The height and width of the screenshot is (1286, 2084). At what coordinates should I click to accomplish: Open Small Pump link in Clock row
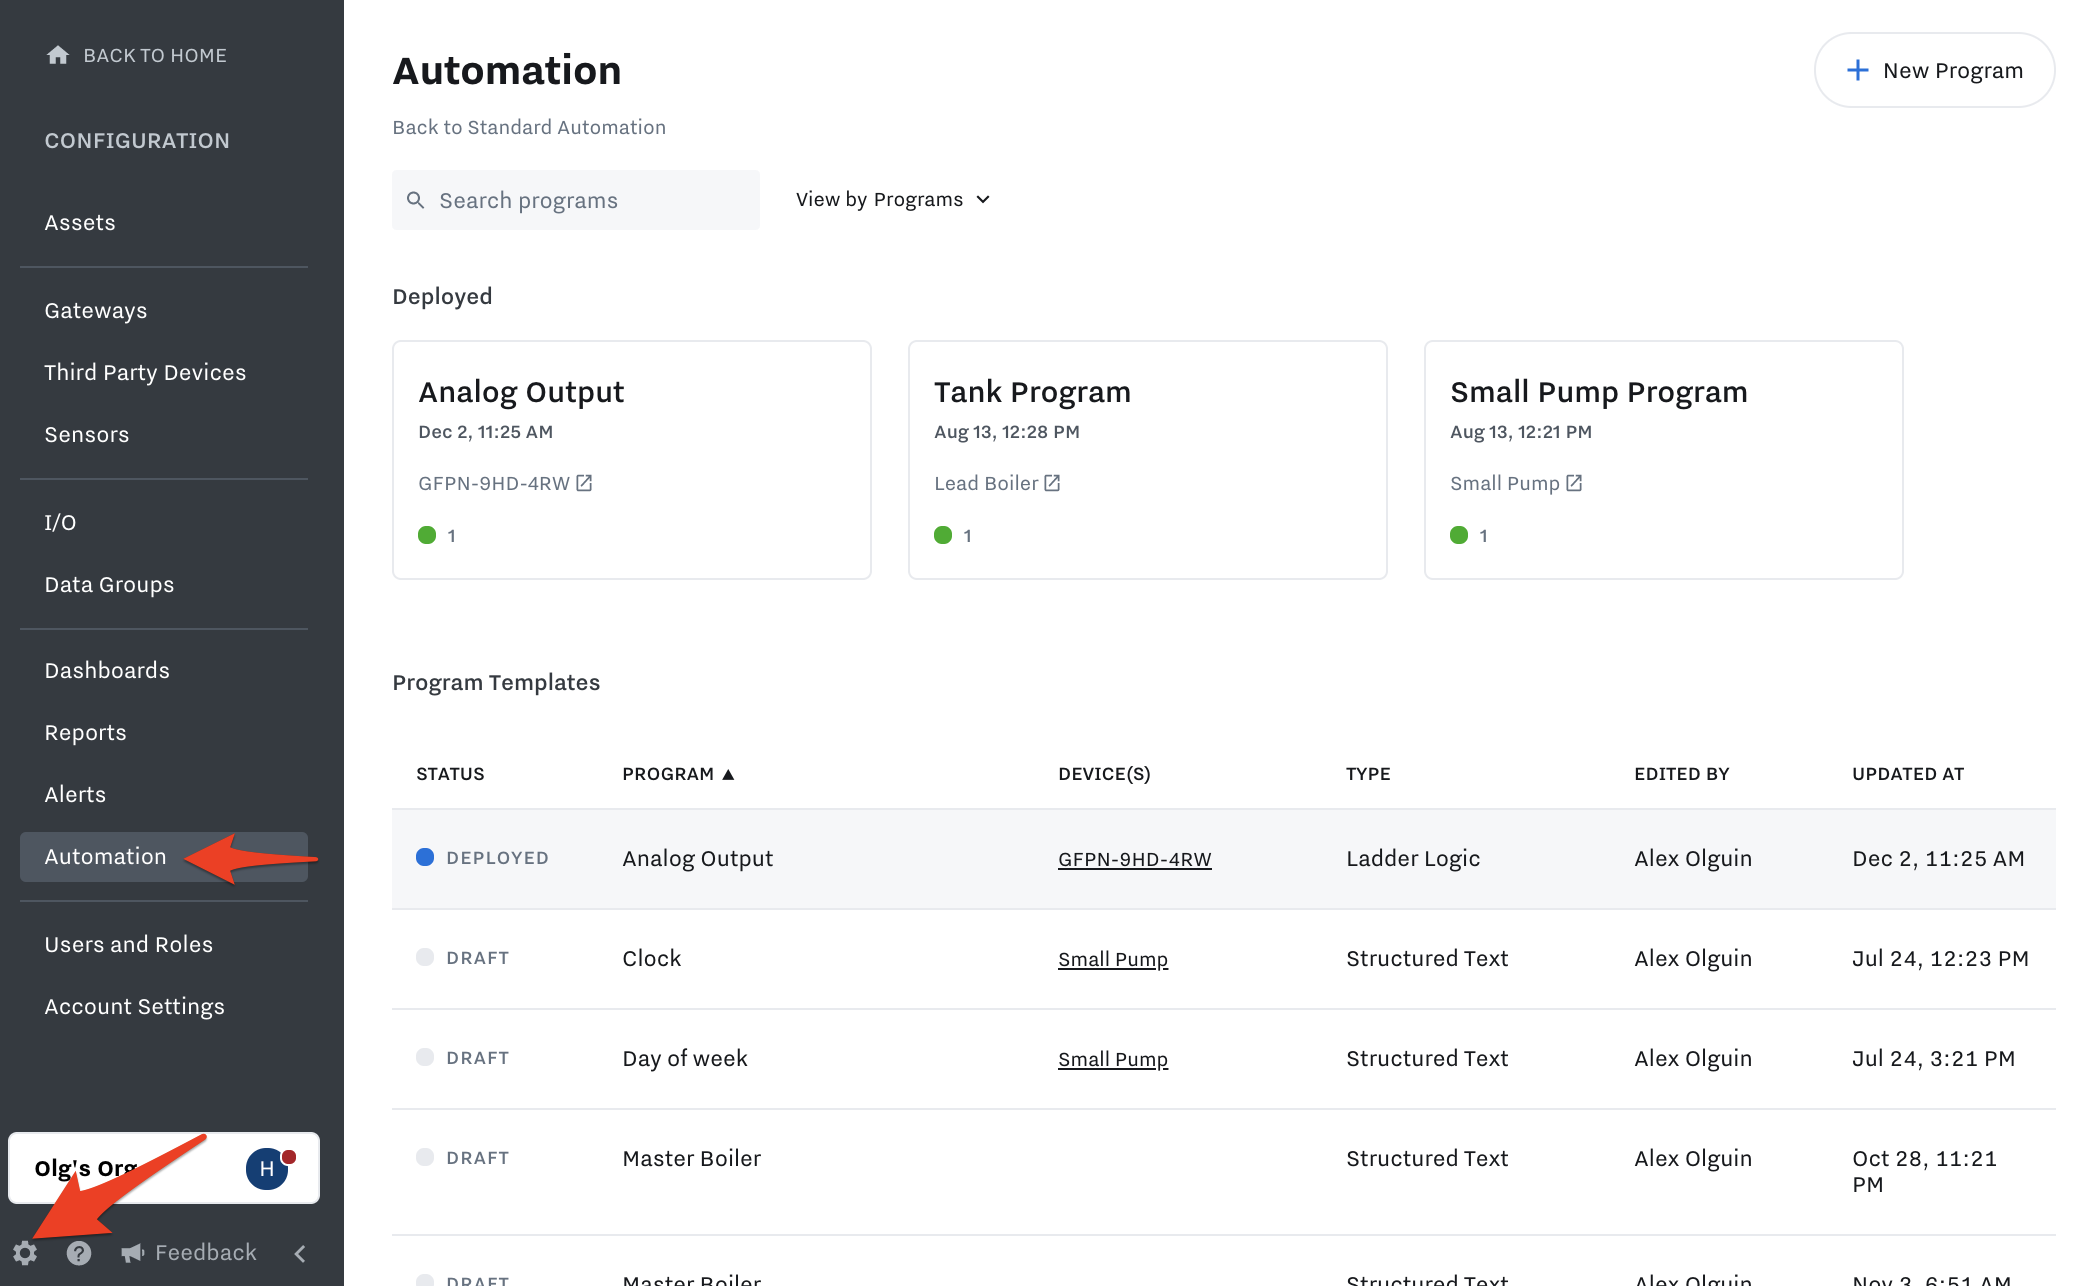[1113, 959]
